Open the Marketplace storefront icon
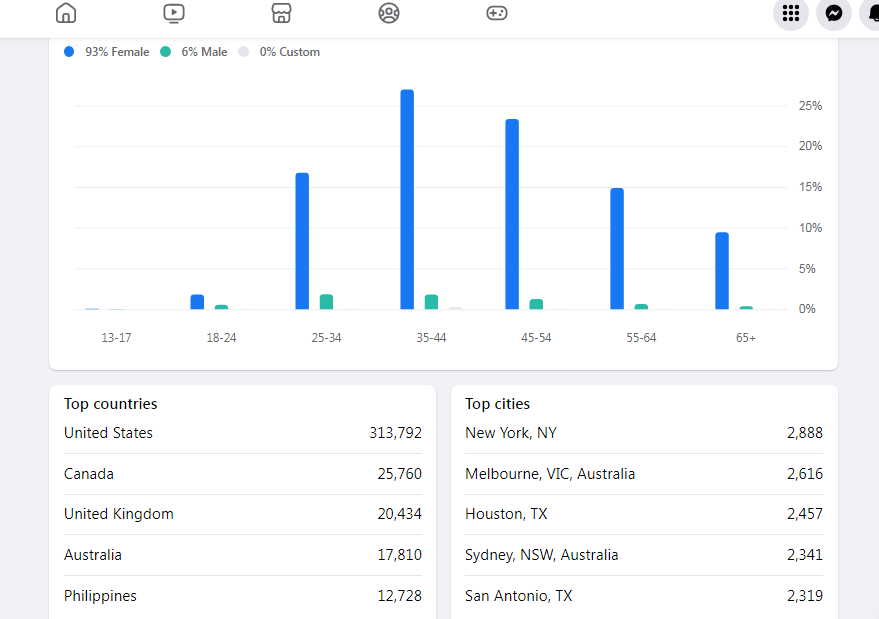 [282, 13]
